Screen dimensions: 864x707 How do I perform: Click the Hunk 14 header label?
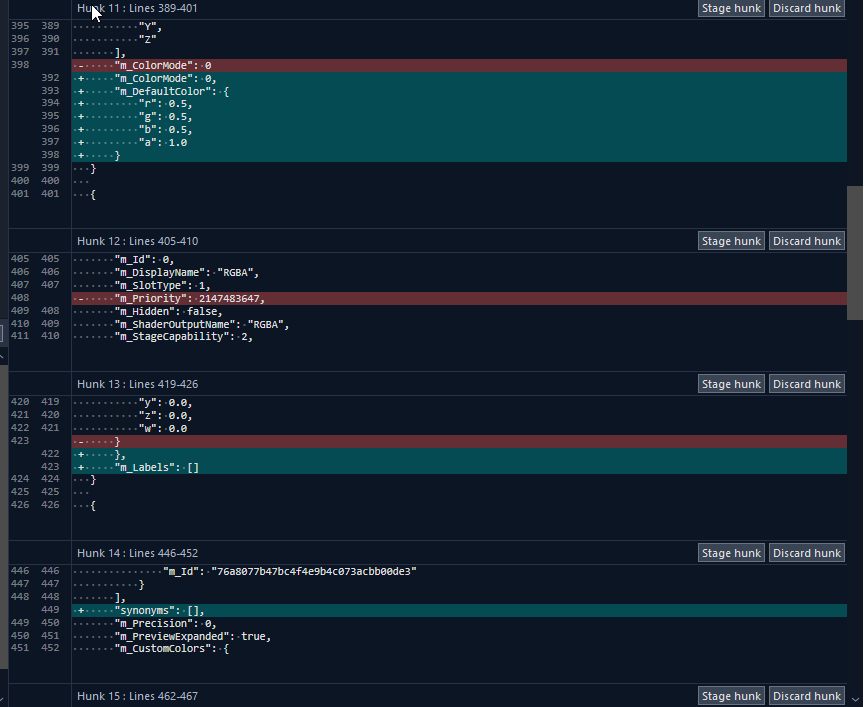pyautogui.click(x=137, y=553)
